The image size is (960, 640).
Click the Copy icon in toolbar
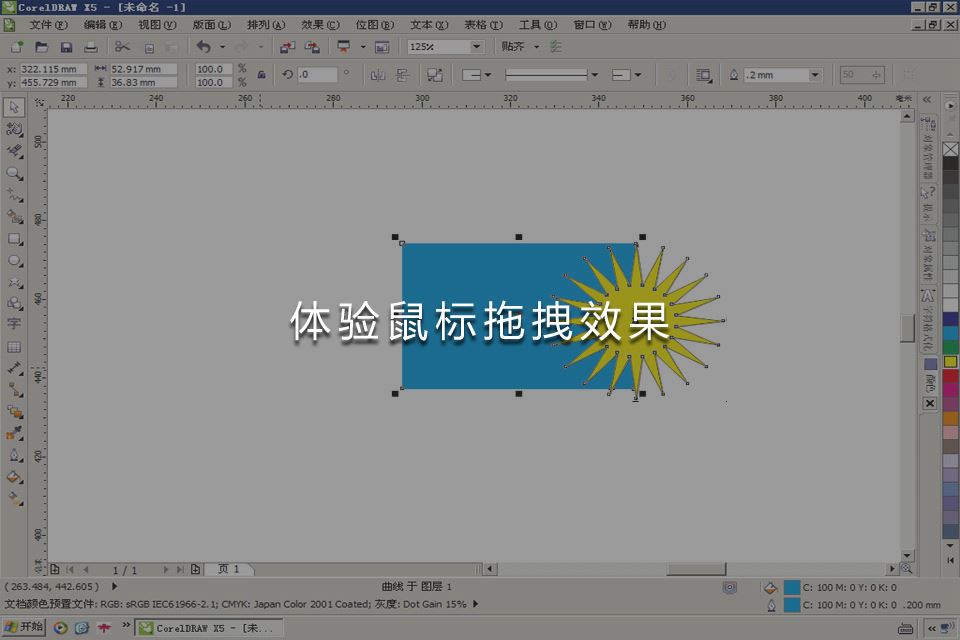[149, 48]
